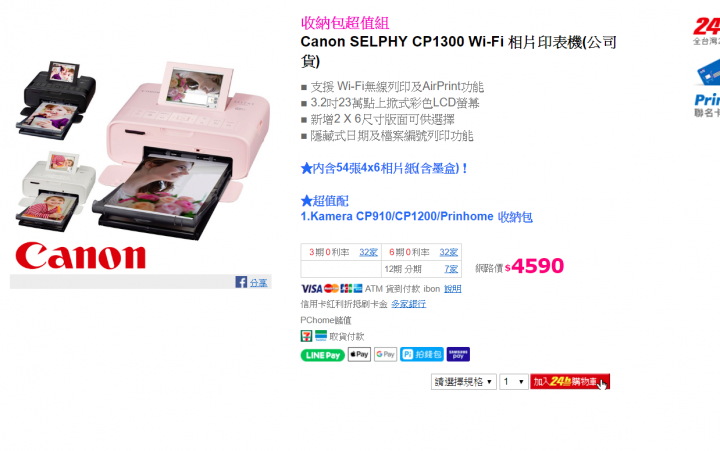Add item to 24h shopping cart
The width and height of the screenshot is (720, 451).
pyautogui.click(x=570, y=382)
